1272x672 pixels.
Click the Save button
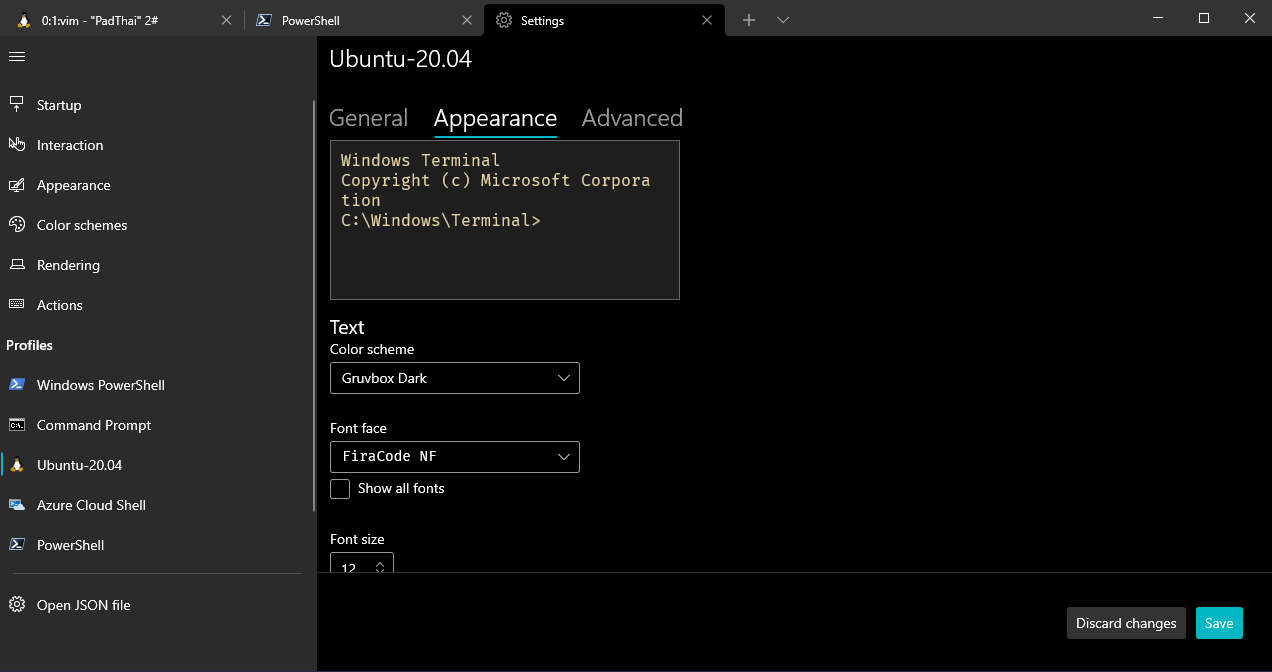pyautogui.click(x=1219, y=623)
